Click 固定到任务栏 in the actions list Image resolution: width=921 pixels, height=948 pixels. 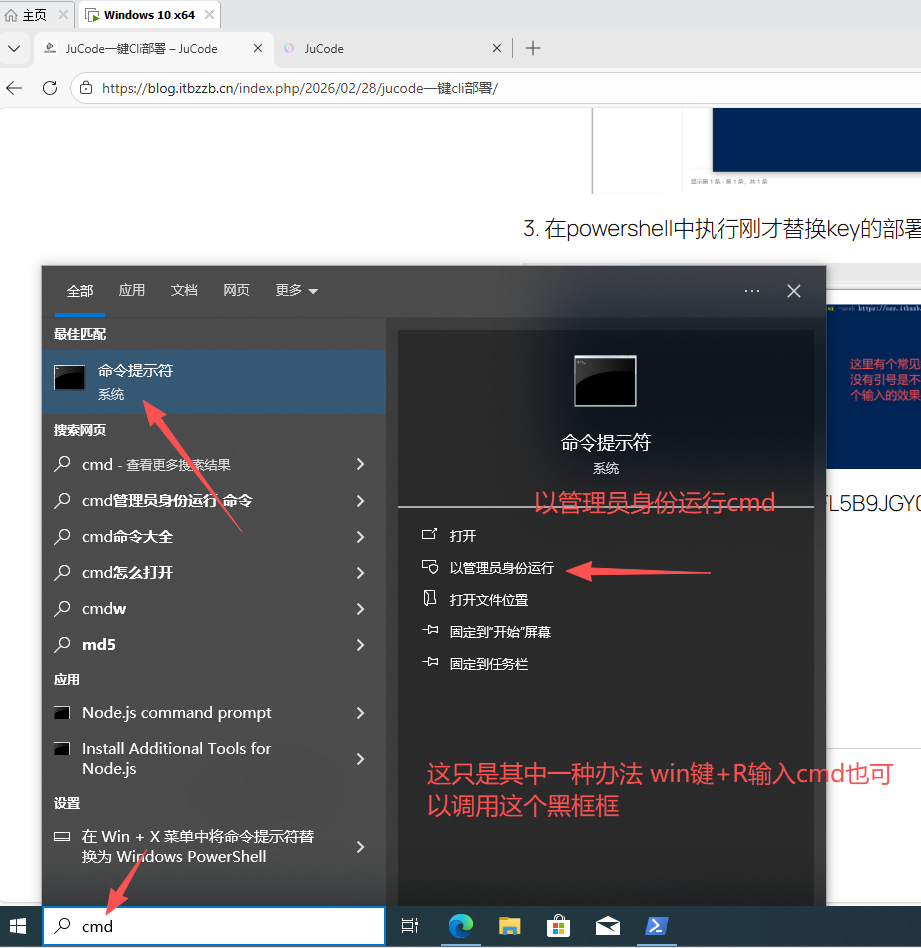tap(488, 664)
